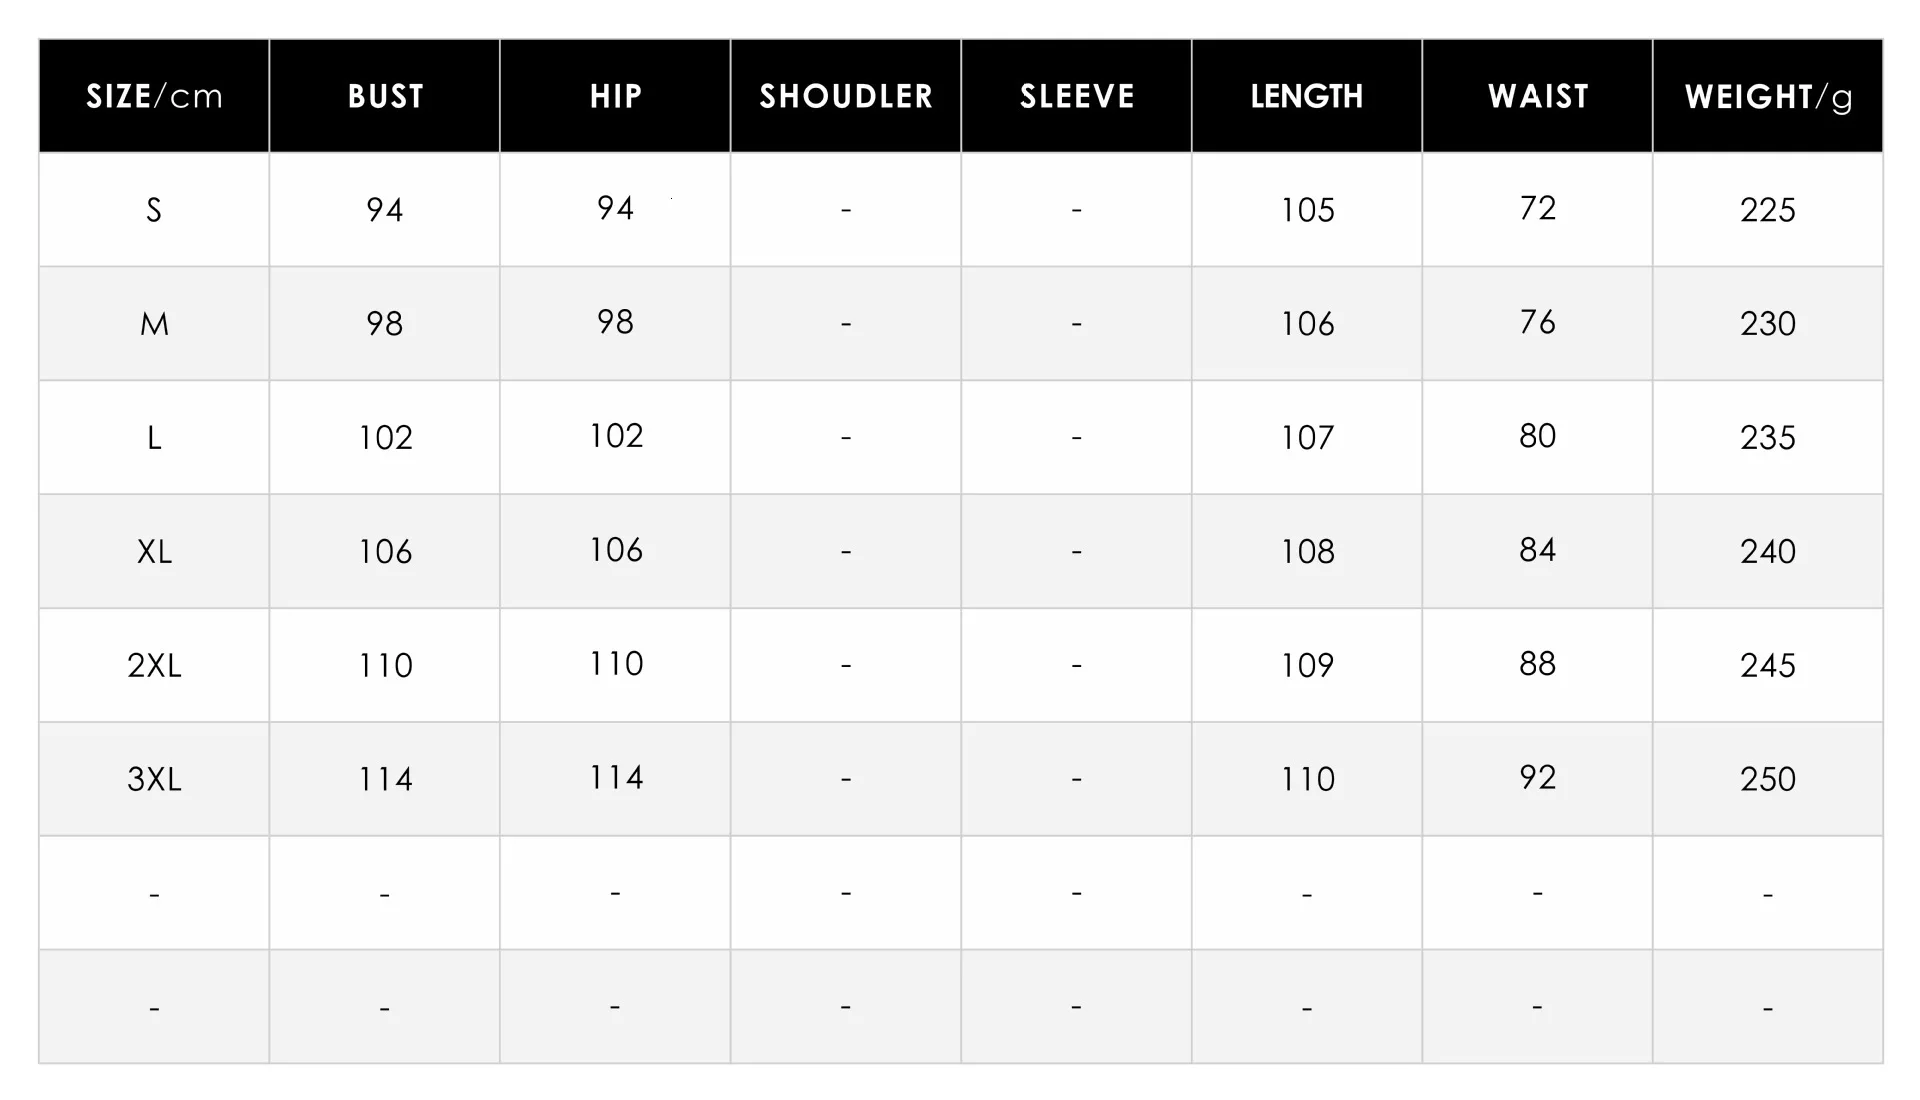Click the waist value 88 cell
The width and height of the screenshot is (1920, 1100).
(x=1538, y=665)
